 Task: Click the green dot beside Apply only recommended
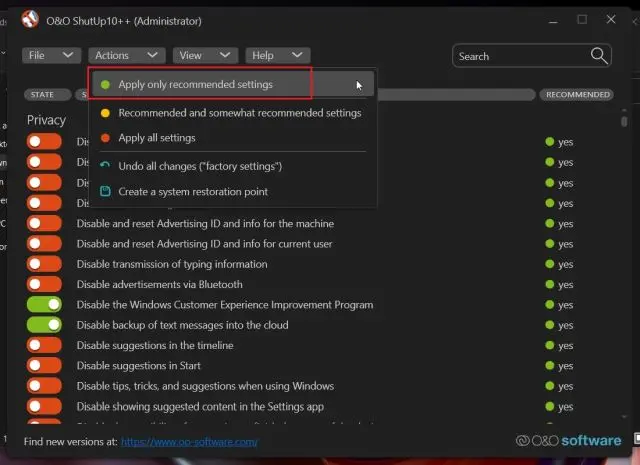point(105,85)
